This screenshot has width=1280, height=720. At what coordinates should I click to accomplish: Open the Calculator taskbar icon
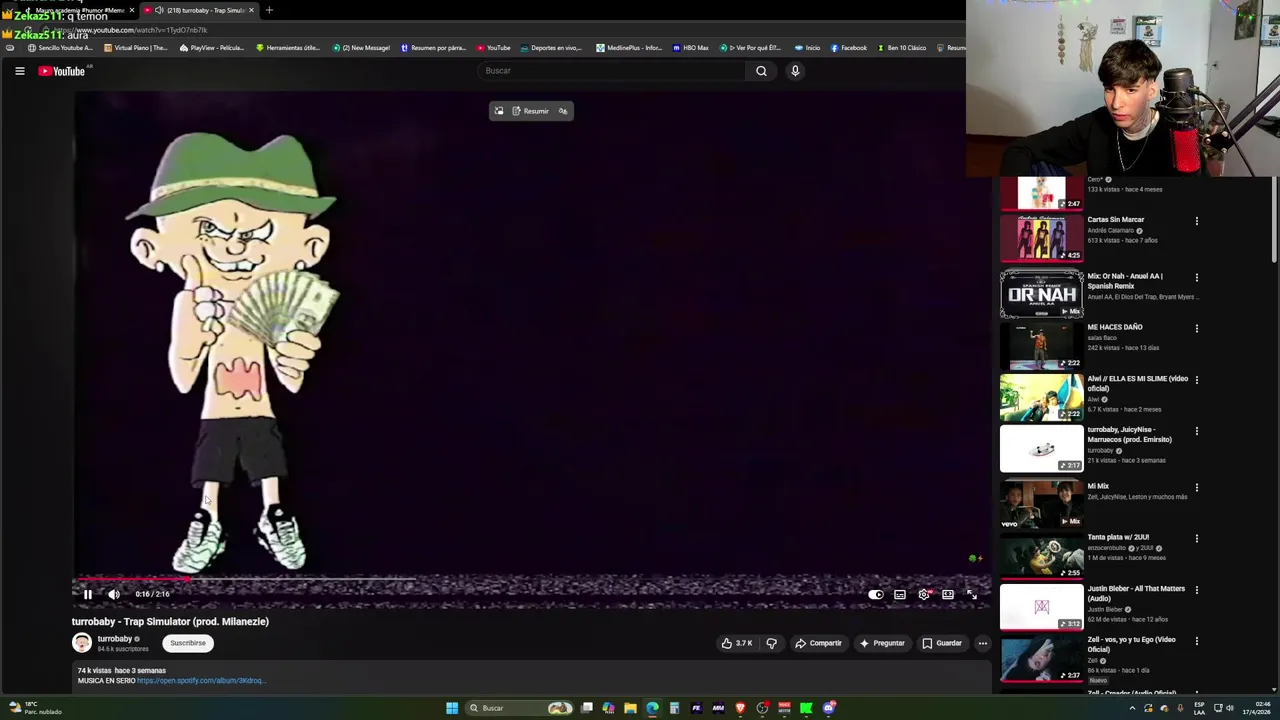coord(674,708)
